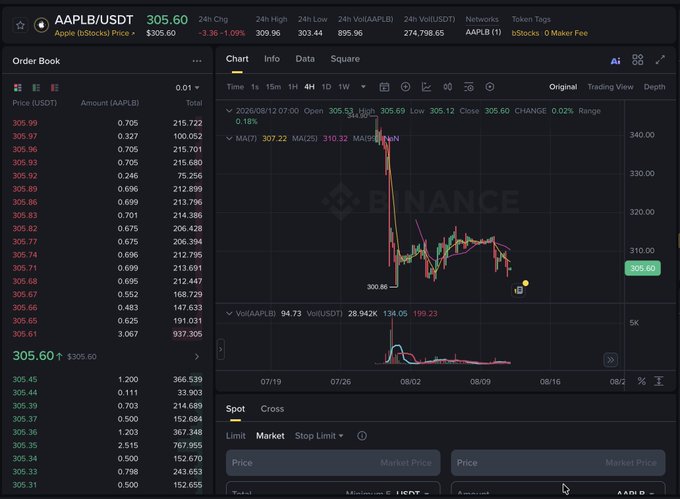Click the bStocks token tag
This screenshot has width=680, height=499.
click(525, 33)
